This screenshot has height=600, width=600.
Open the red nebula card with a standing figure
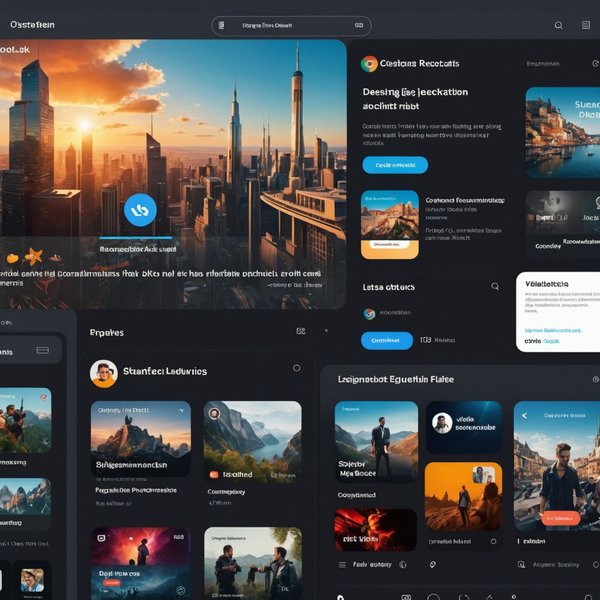(141, 563)
